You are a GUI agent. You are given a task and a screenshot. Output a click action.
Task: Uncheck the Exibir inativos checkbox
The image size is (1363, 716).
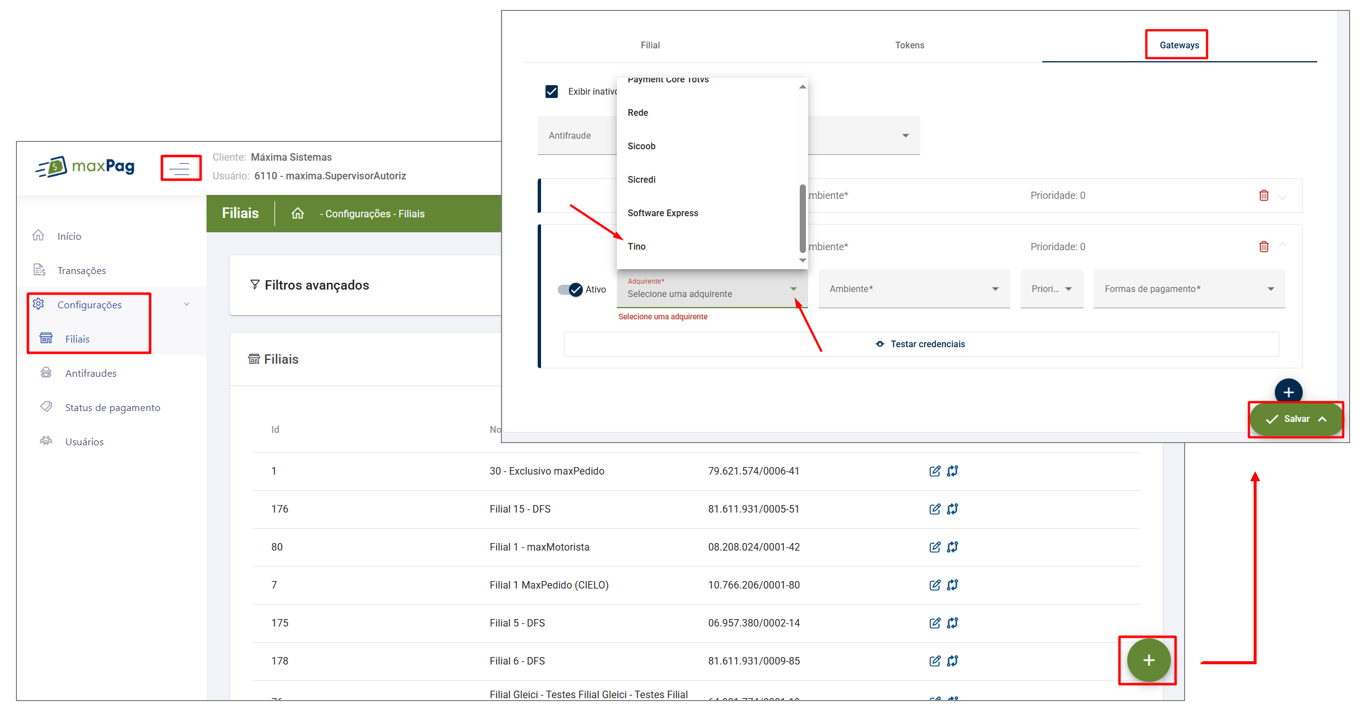551,91
